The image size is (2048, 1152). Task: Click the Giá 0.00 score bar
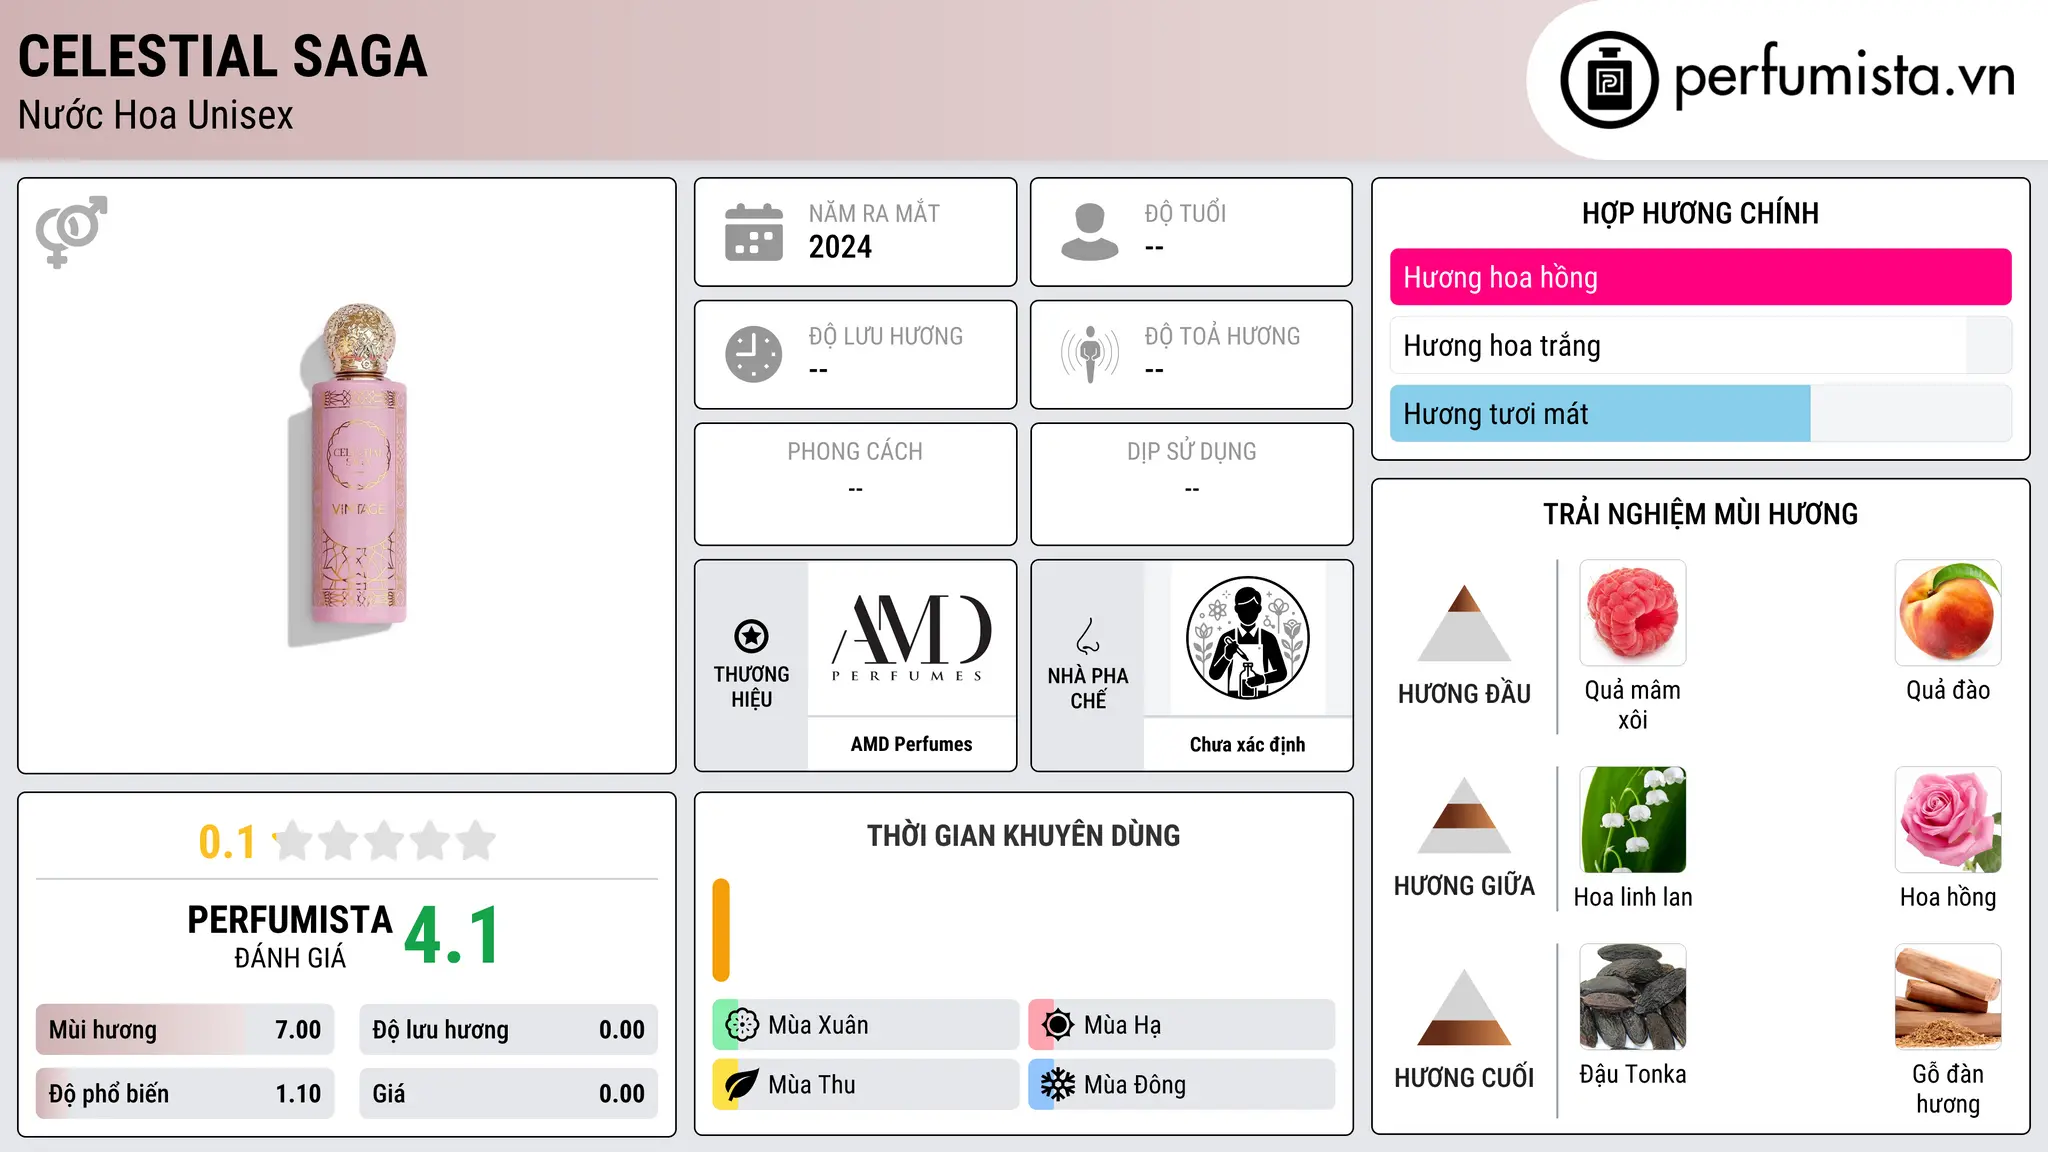click(x=509, y=1094)
